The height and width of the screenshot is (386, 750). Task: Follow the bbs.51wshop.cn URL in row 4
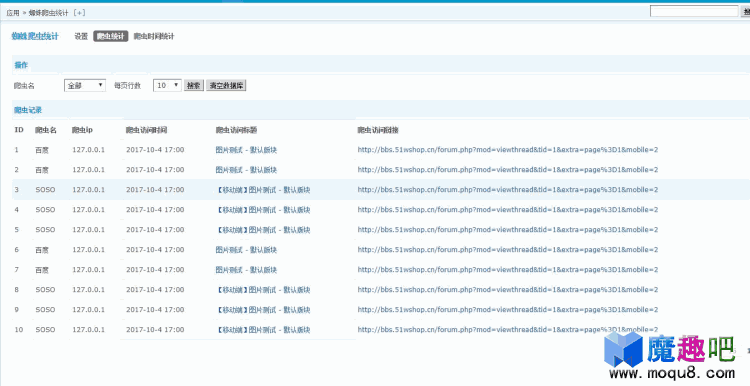point(508,210)
